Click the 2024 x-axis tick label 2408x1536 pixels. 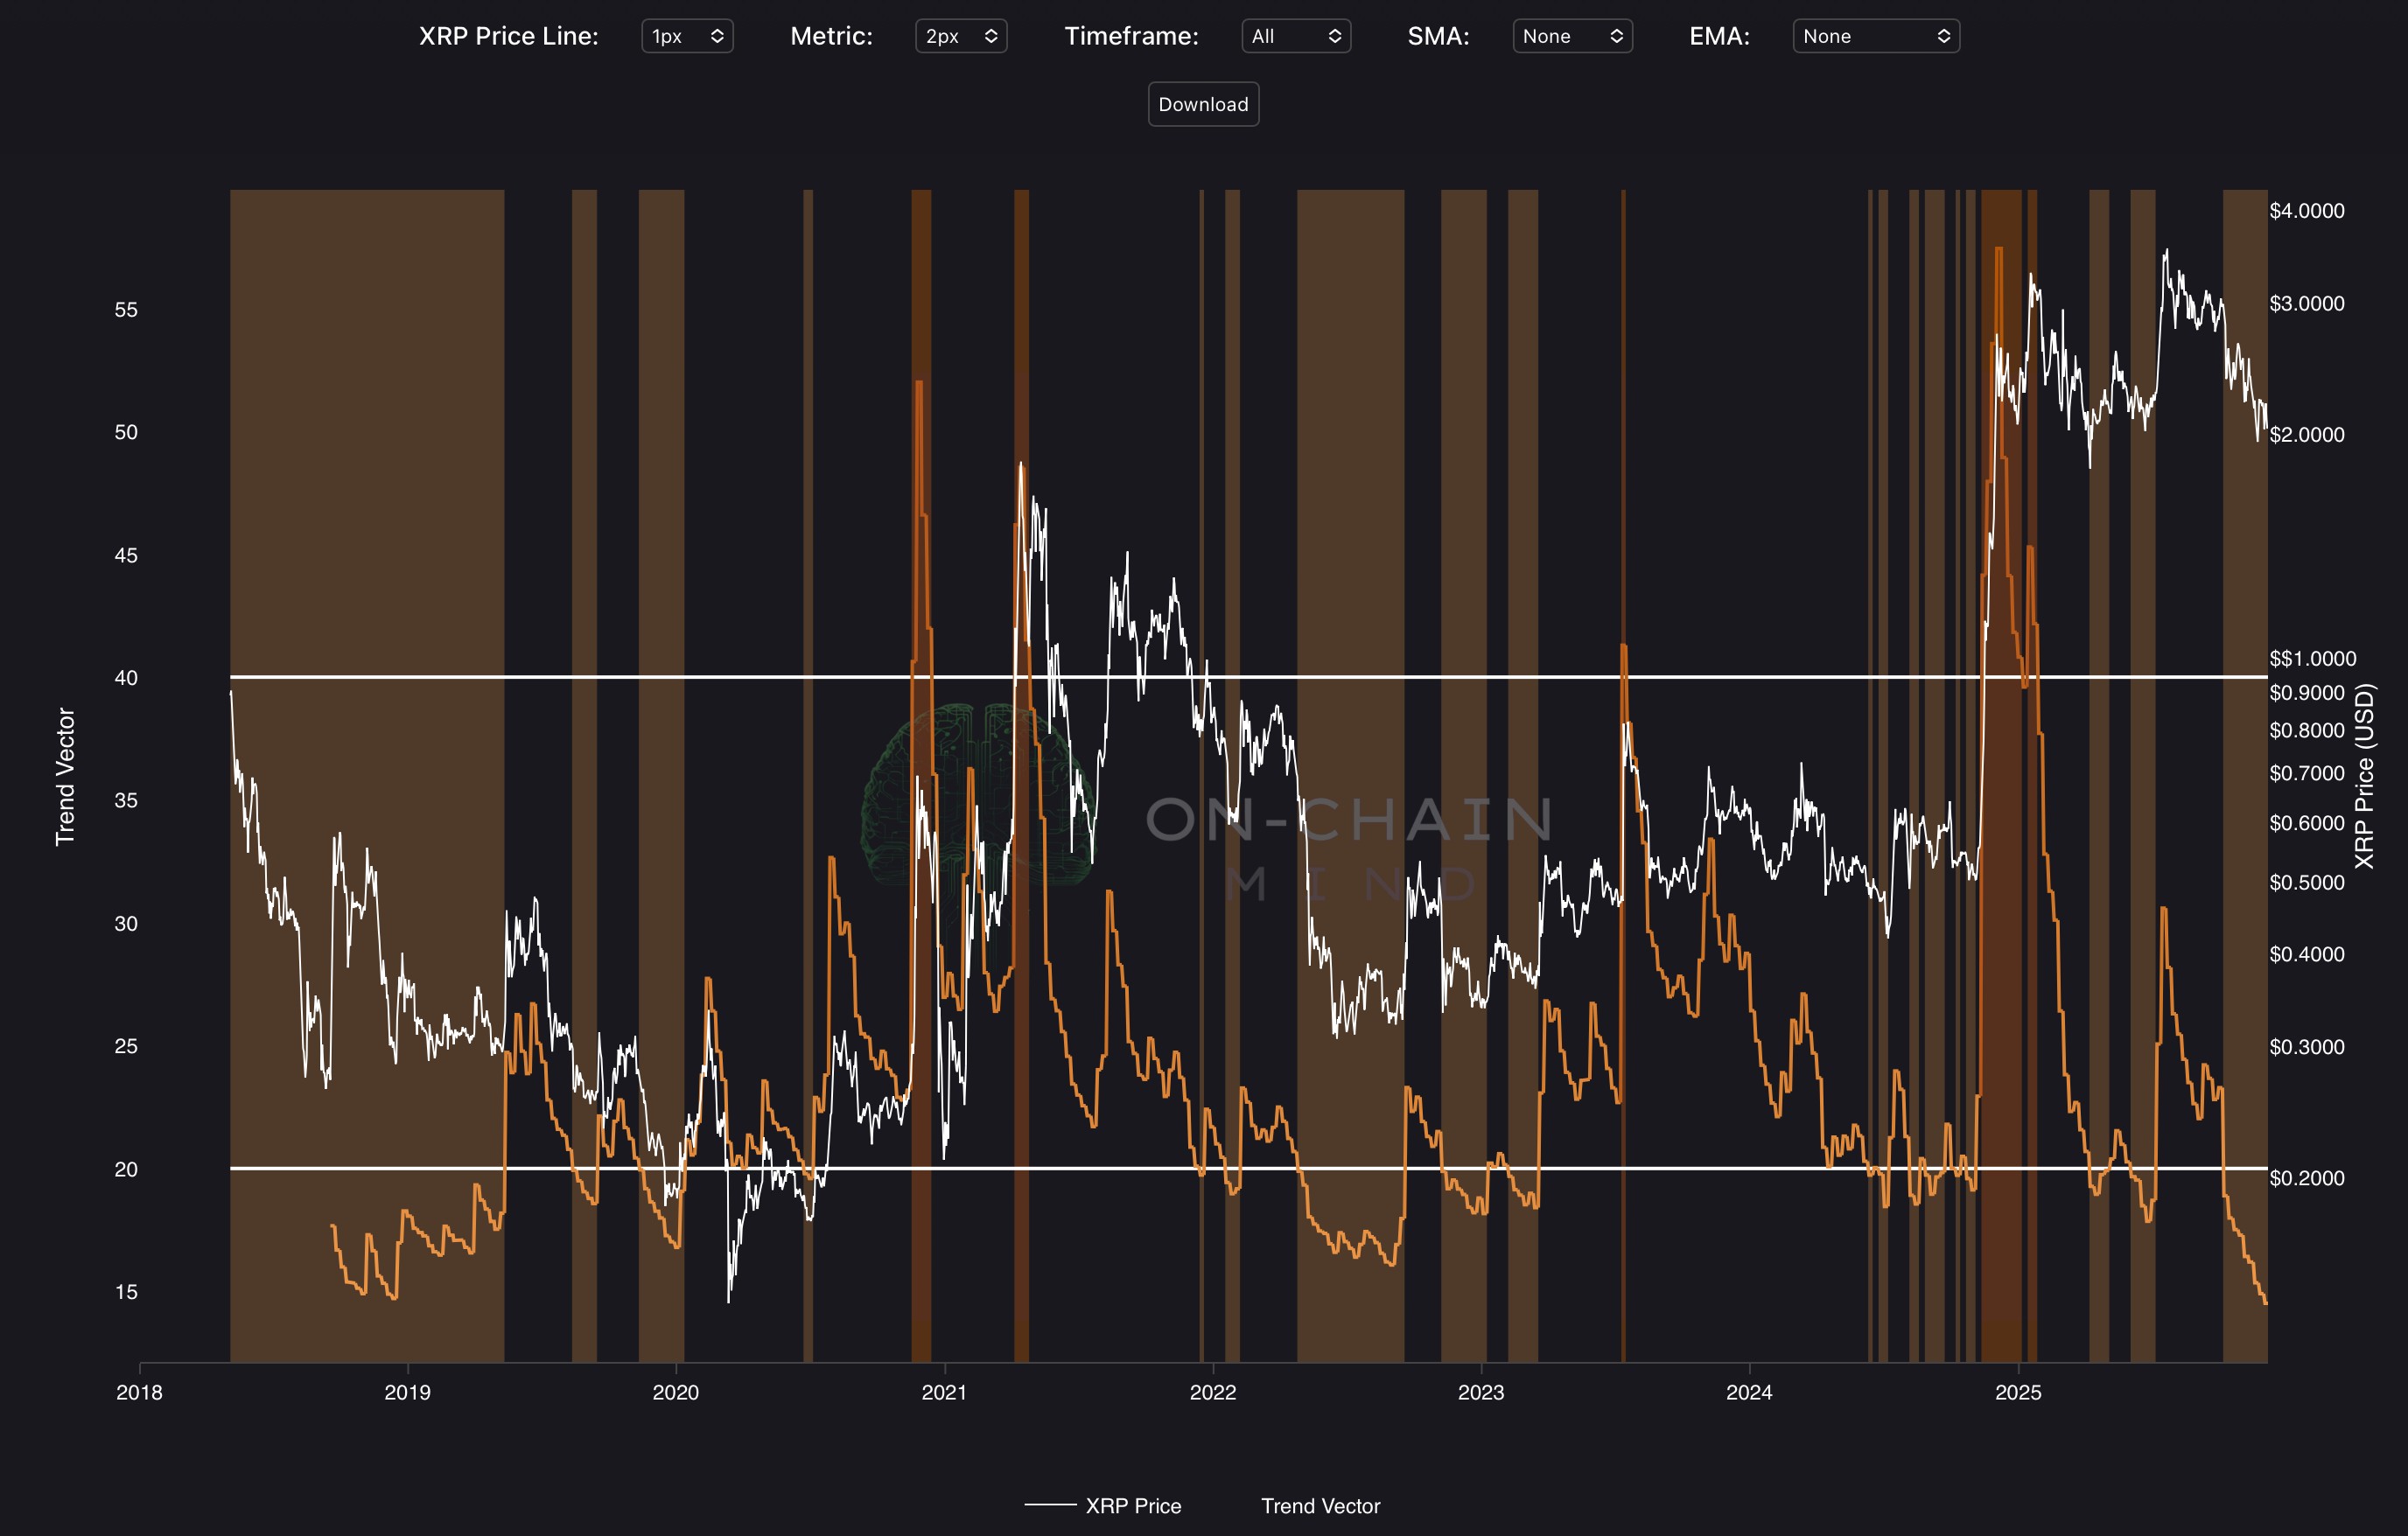pos(1749,1392)
